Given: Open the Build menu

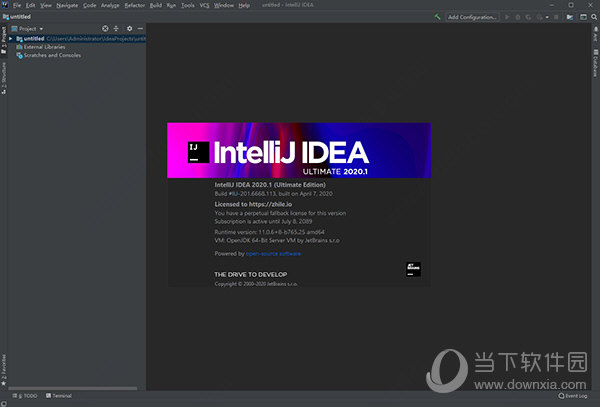Looking at the screenshot, I should pyautogui.click(x=156, y=5).
